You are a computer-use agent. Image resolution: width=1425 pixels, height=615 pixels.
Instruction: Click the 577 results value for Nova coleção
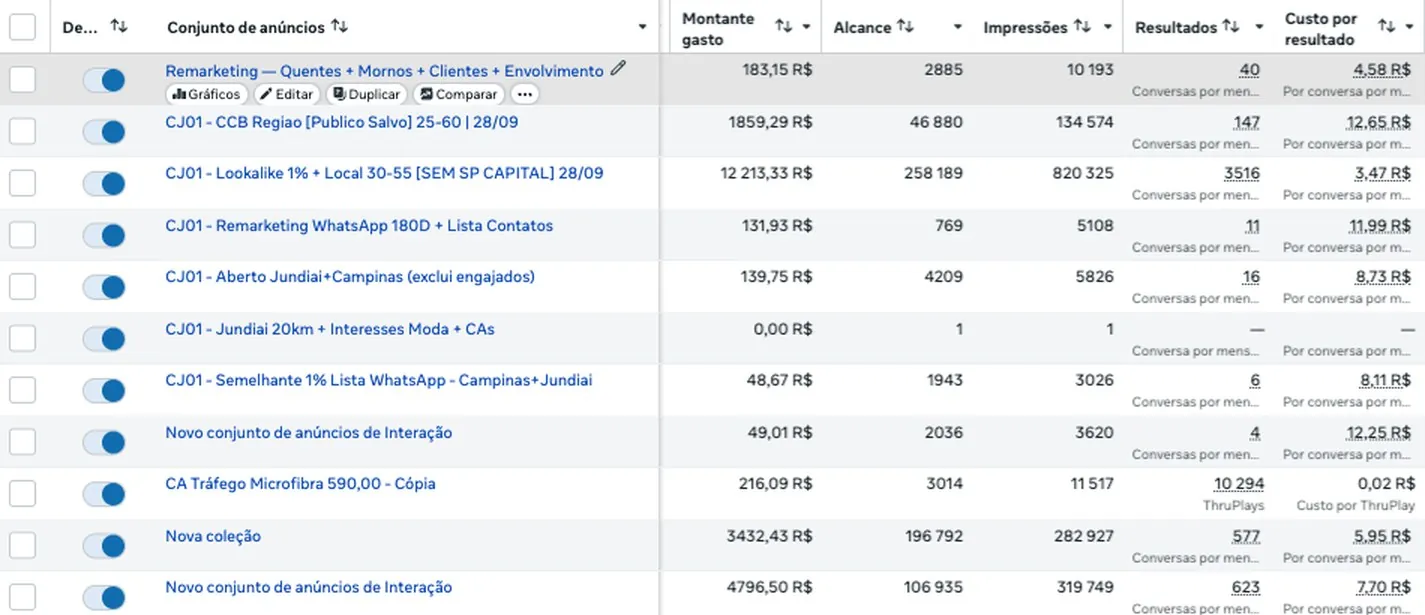[1247, 536]
